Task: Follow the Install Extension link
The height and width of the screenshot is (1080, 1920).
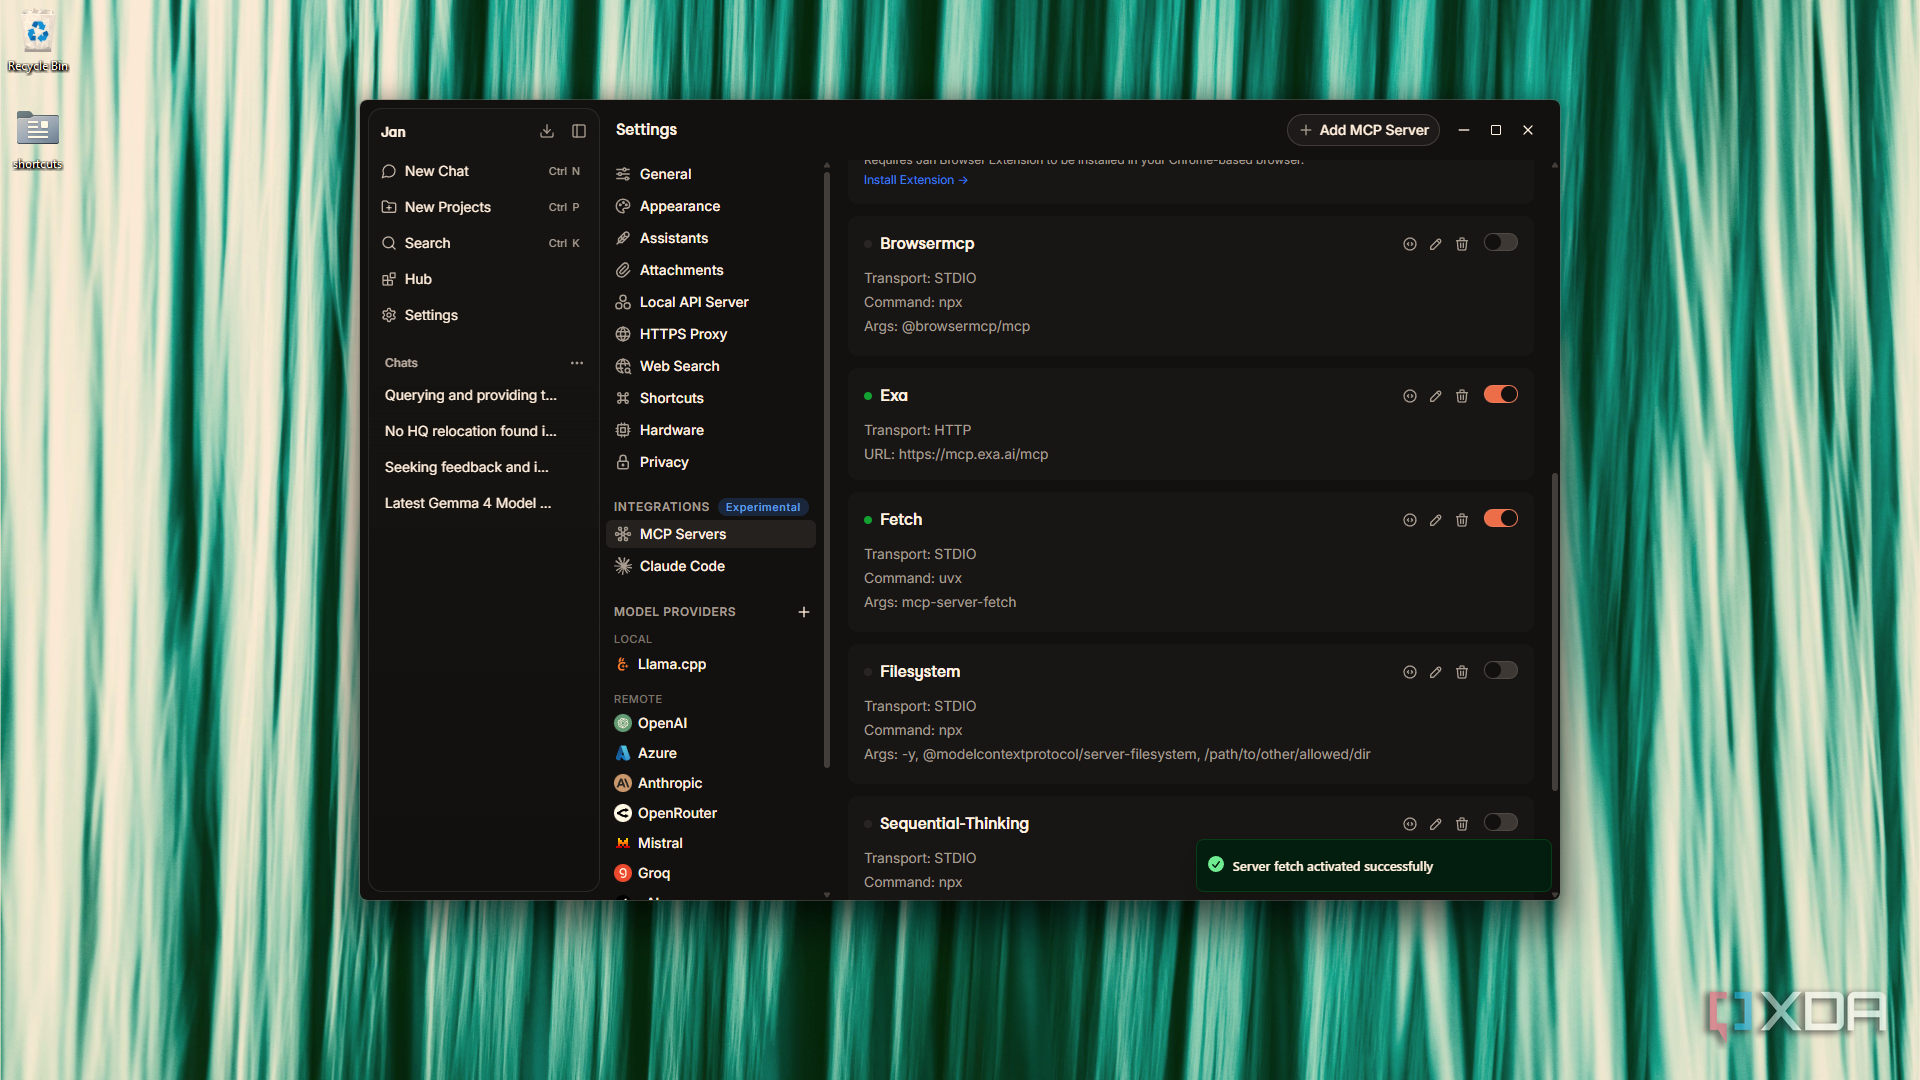Action: tap(915, 180)
